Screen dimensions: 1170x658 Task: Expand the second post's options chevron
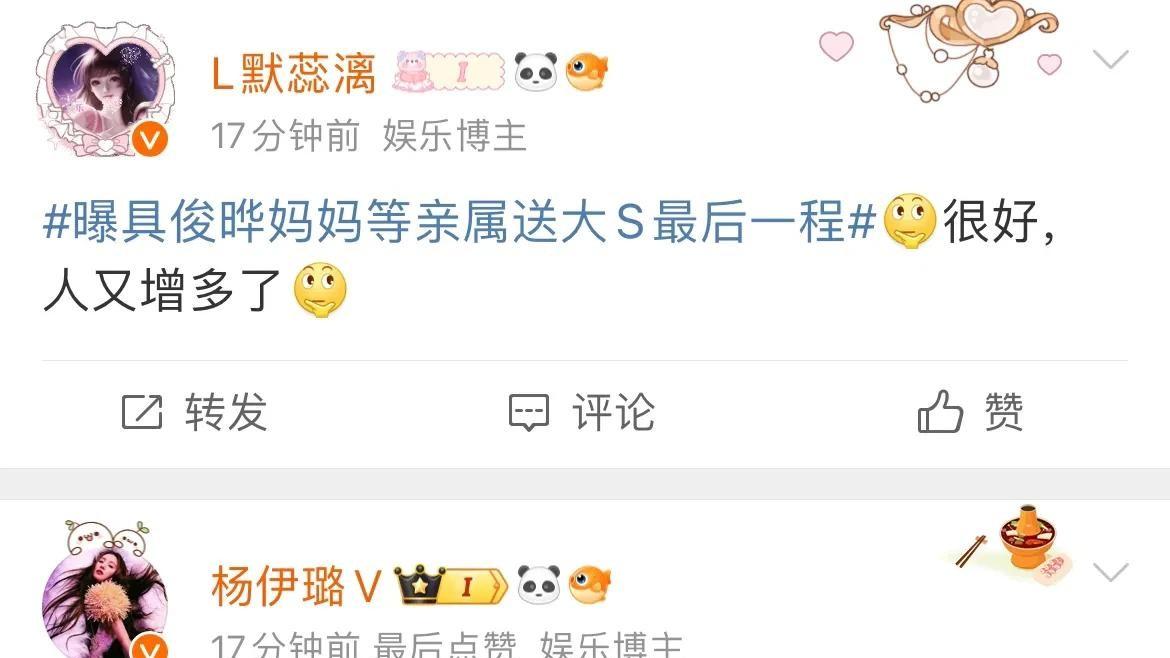click(1110, 572)
